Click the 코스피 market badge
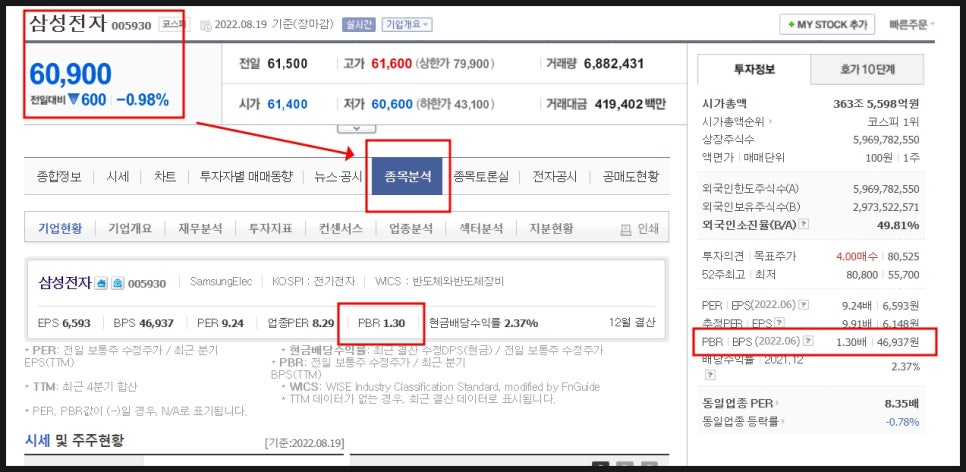966x472 pixels. (174, 25)
